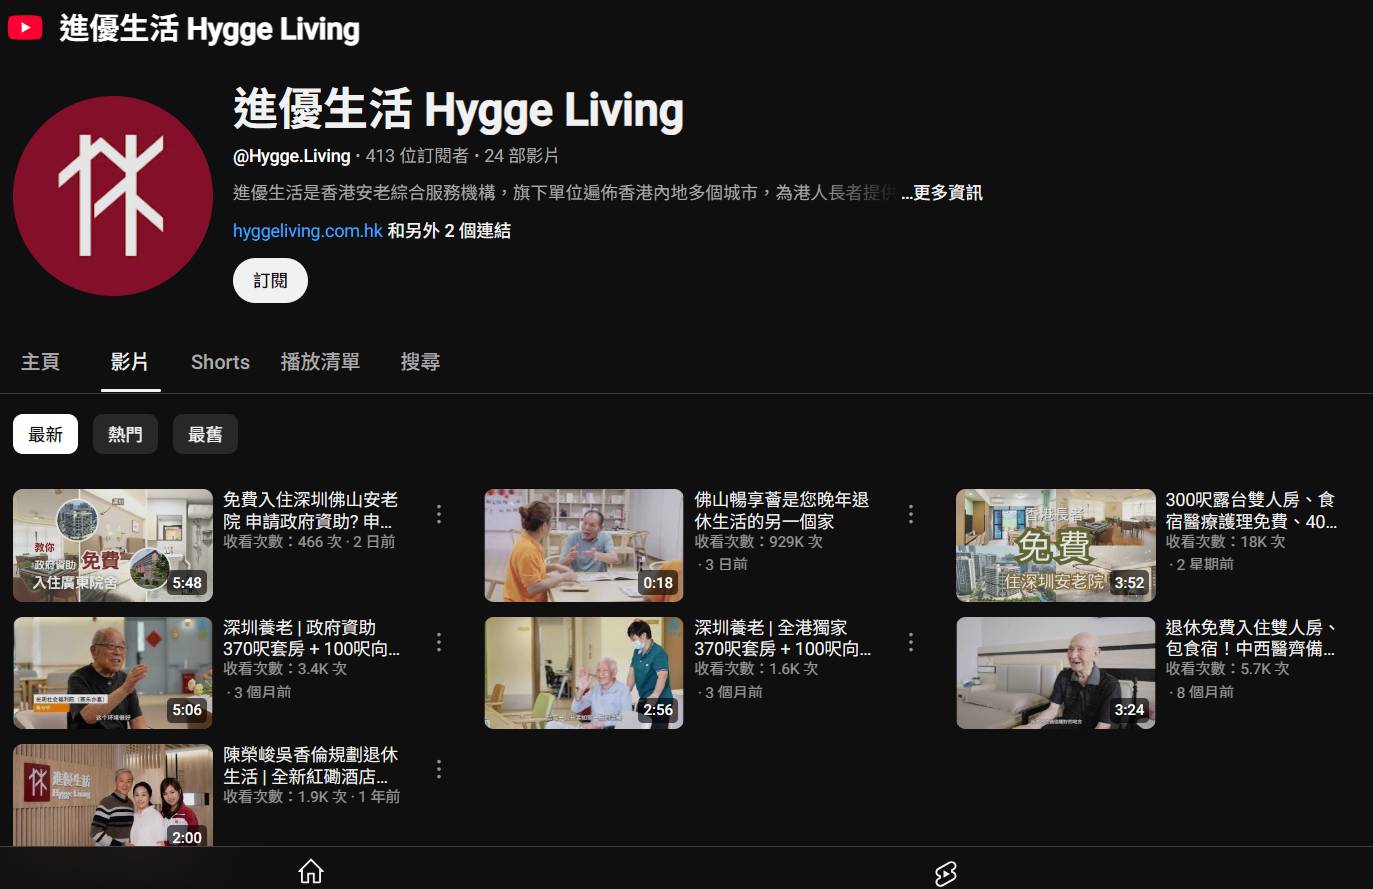This screenshot has height=889, width=1373.
Task: Click the large 進優生活 Hygge Living channel heading
Action: (459, 109)
